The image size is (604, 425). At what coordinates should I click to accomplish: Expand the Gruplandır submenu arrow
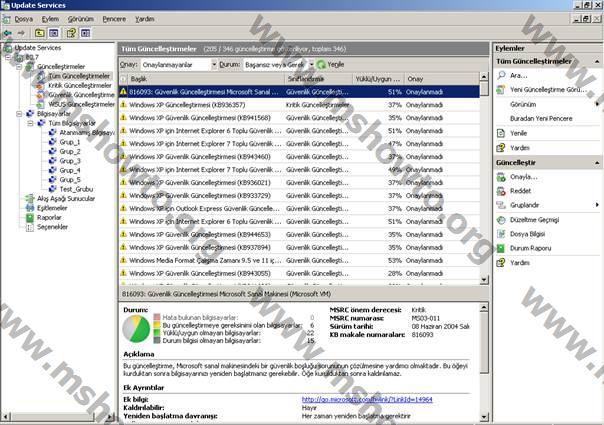[597, 205]
